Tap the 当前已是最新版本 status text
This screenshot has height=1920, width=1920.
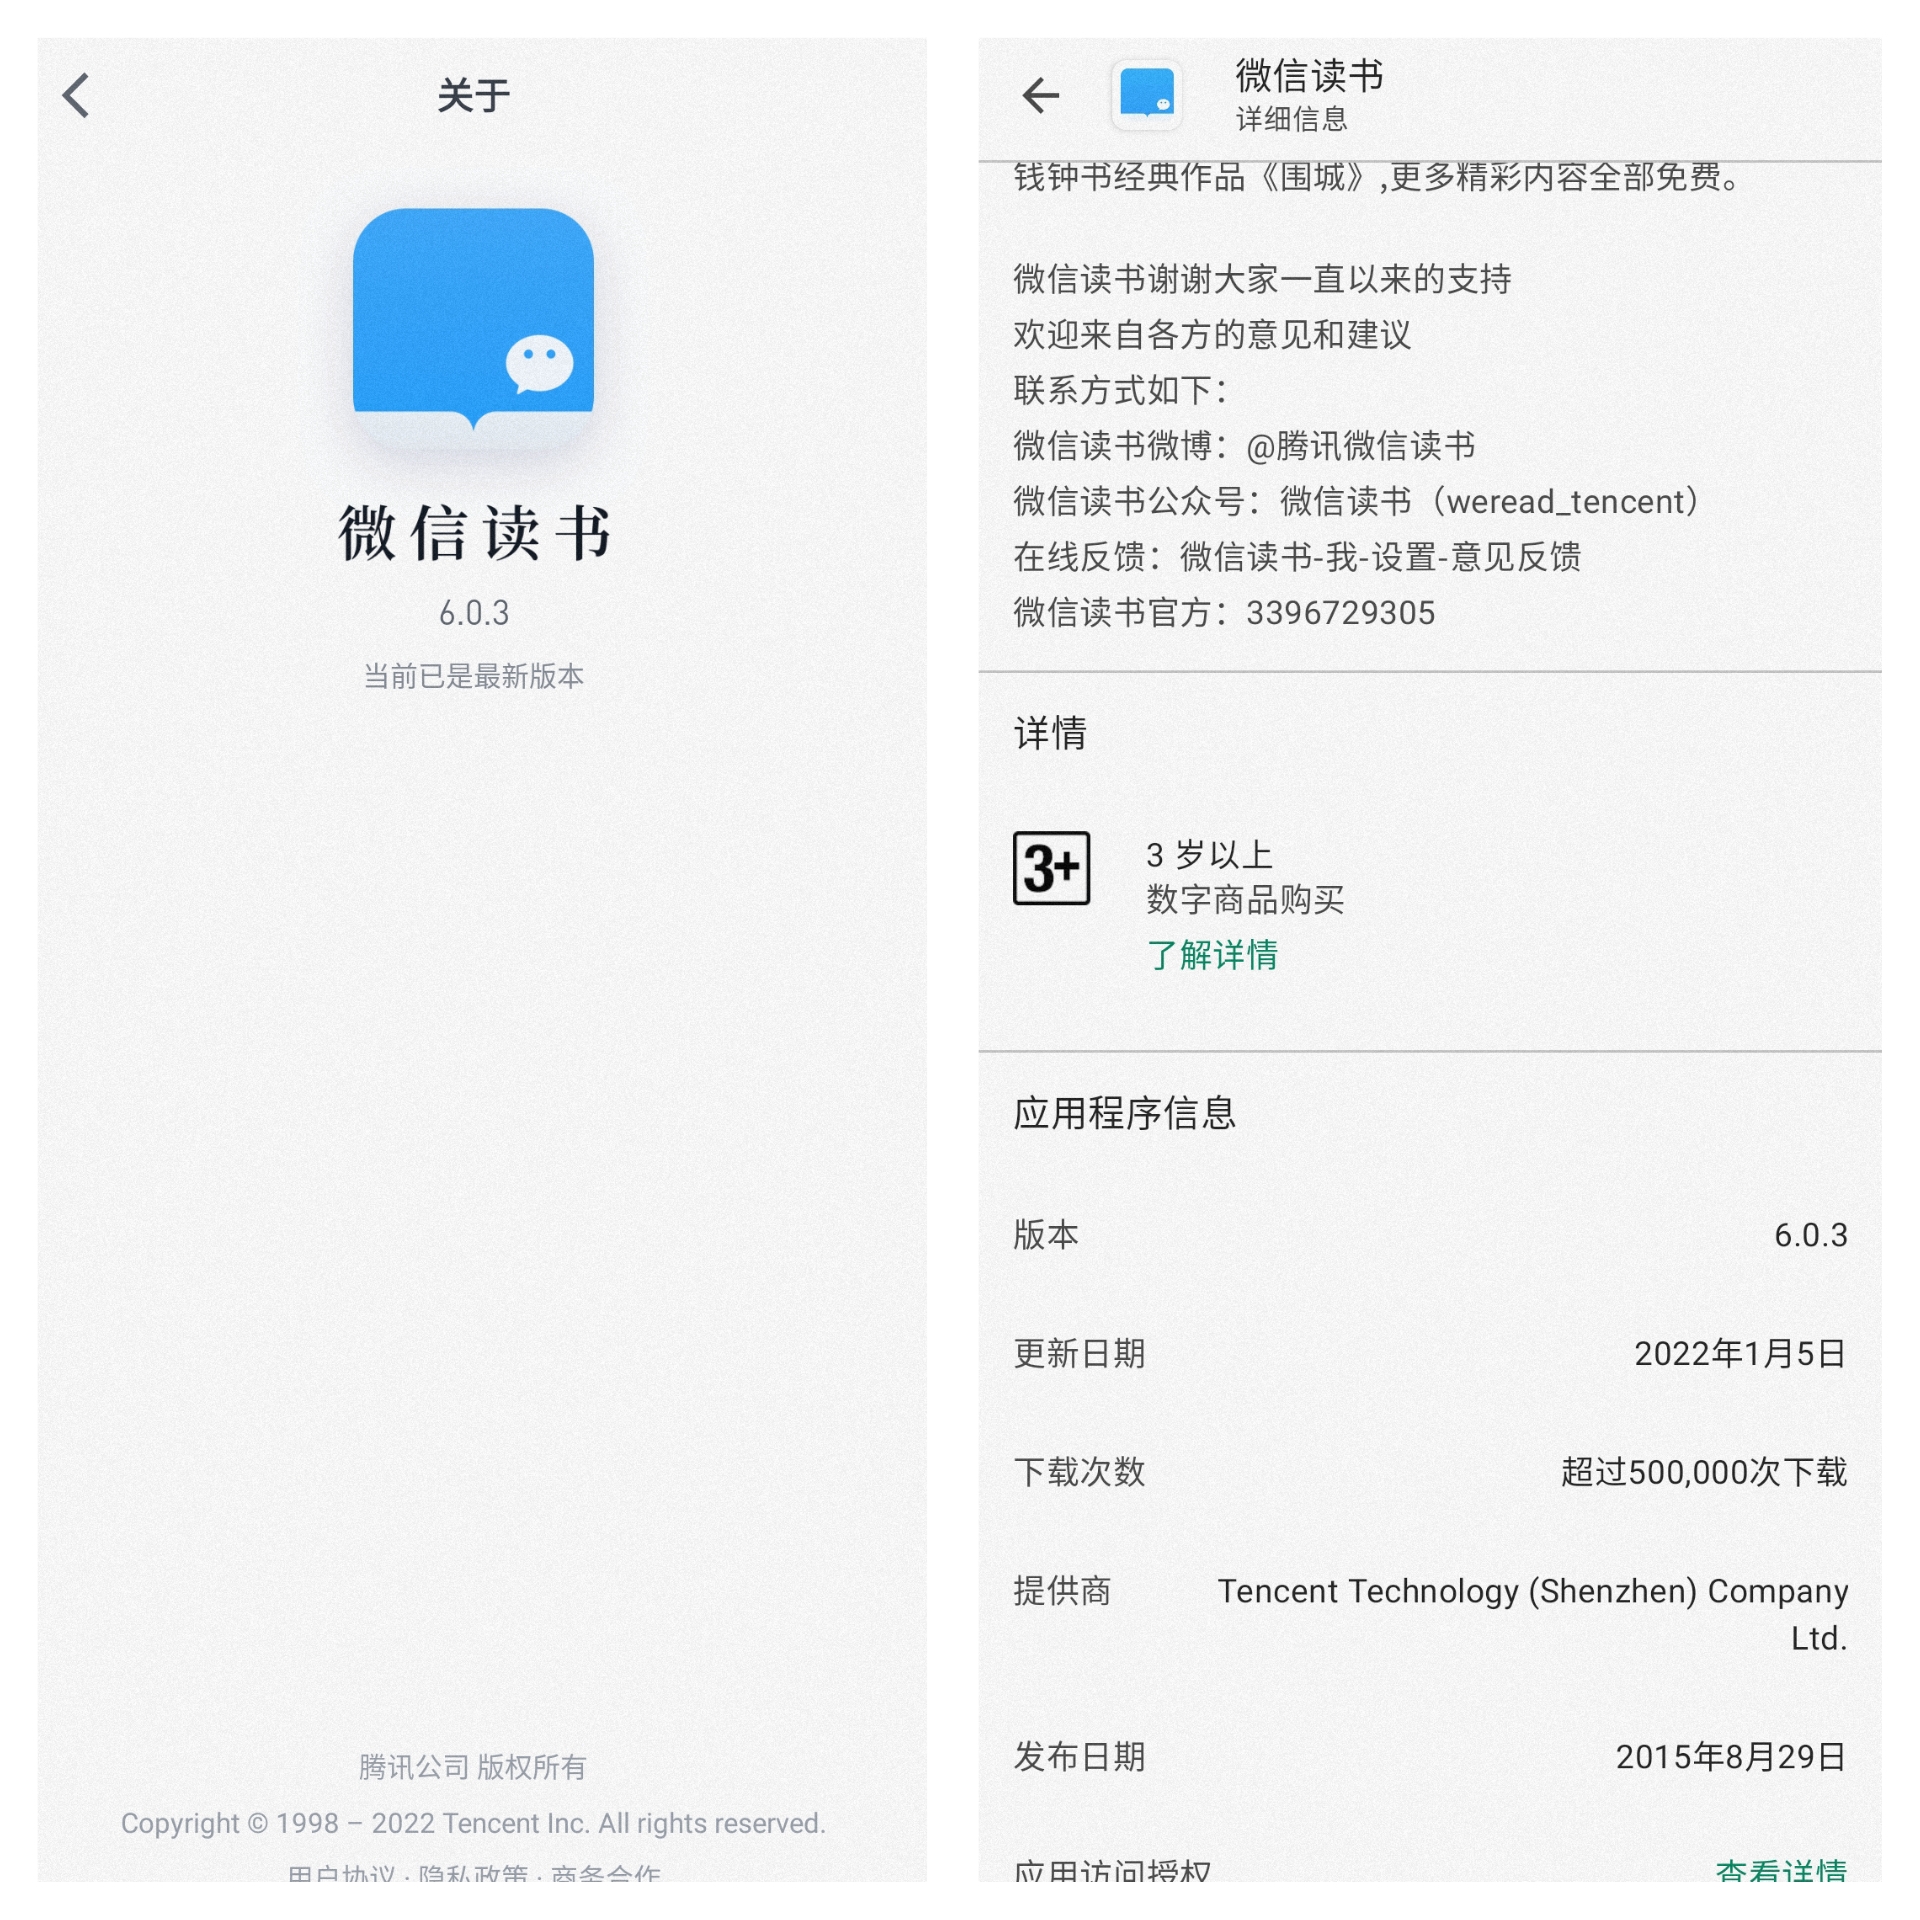473,676
